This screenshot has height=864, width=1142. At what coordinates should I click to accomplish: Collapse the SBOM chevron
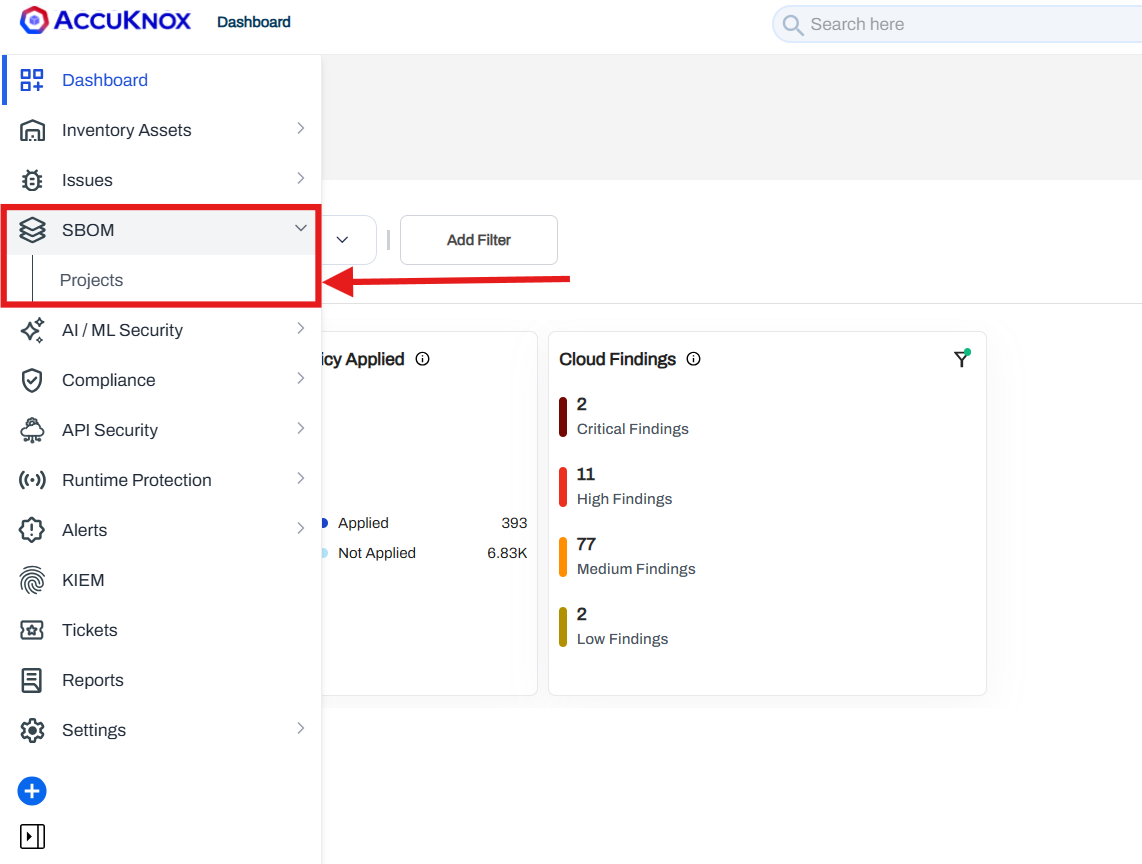click(x=301, y=228)
